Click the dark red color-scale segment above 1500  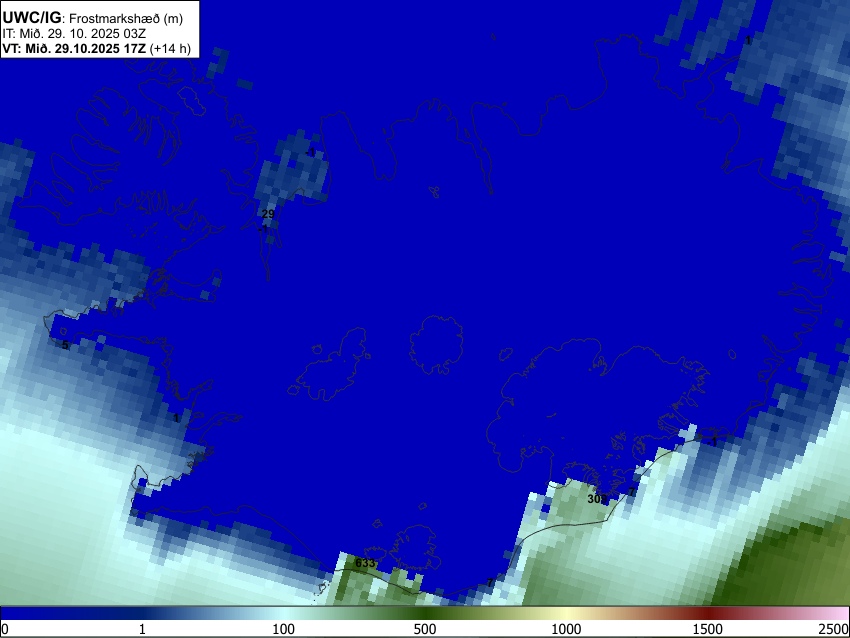(707, 614)
